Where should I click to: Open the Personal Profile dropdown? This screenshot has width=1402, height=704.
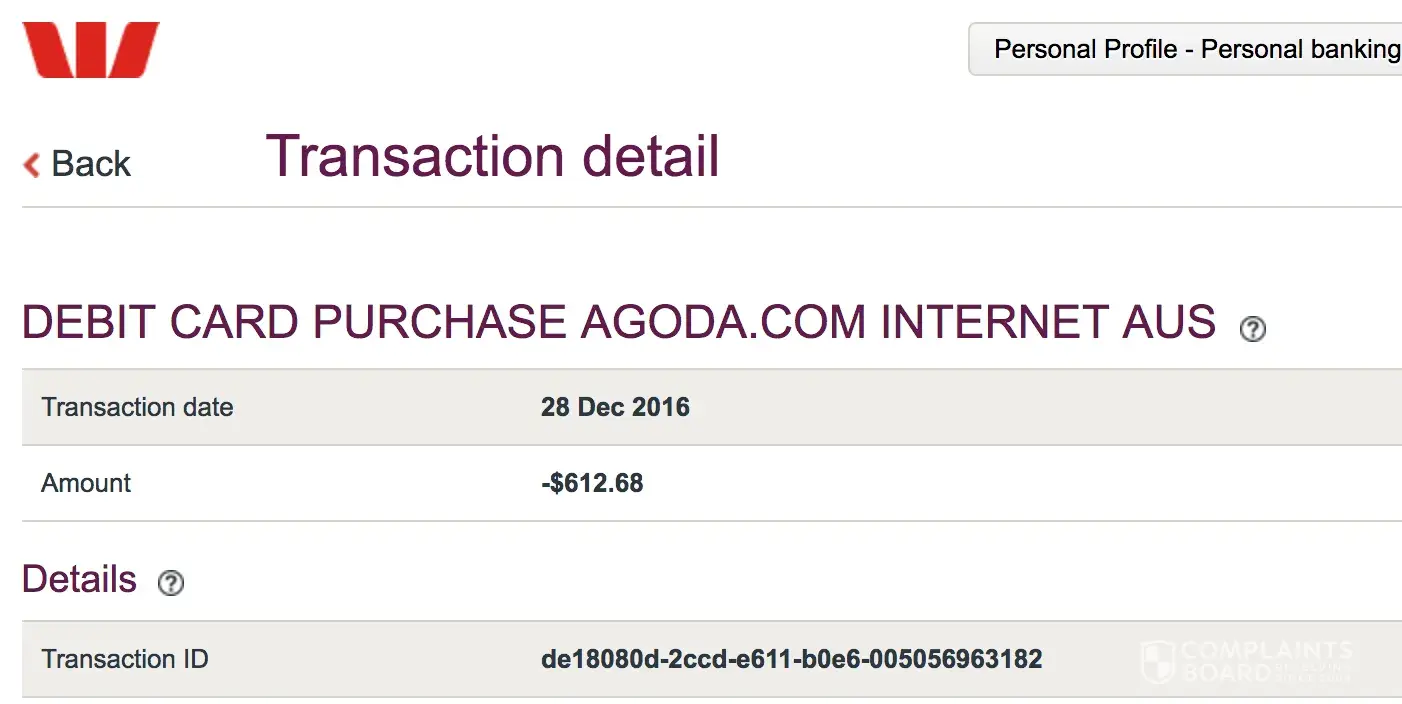(1185, 49)
